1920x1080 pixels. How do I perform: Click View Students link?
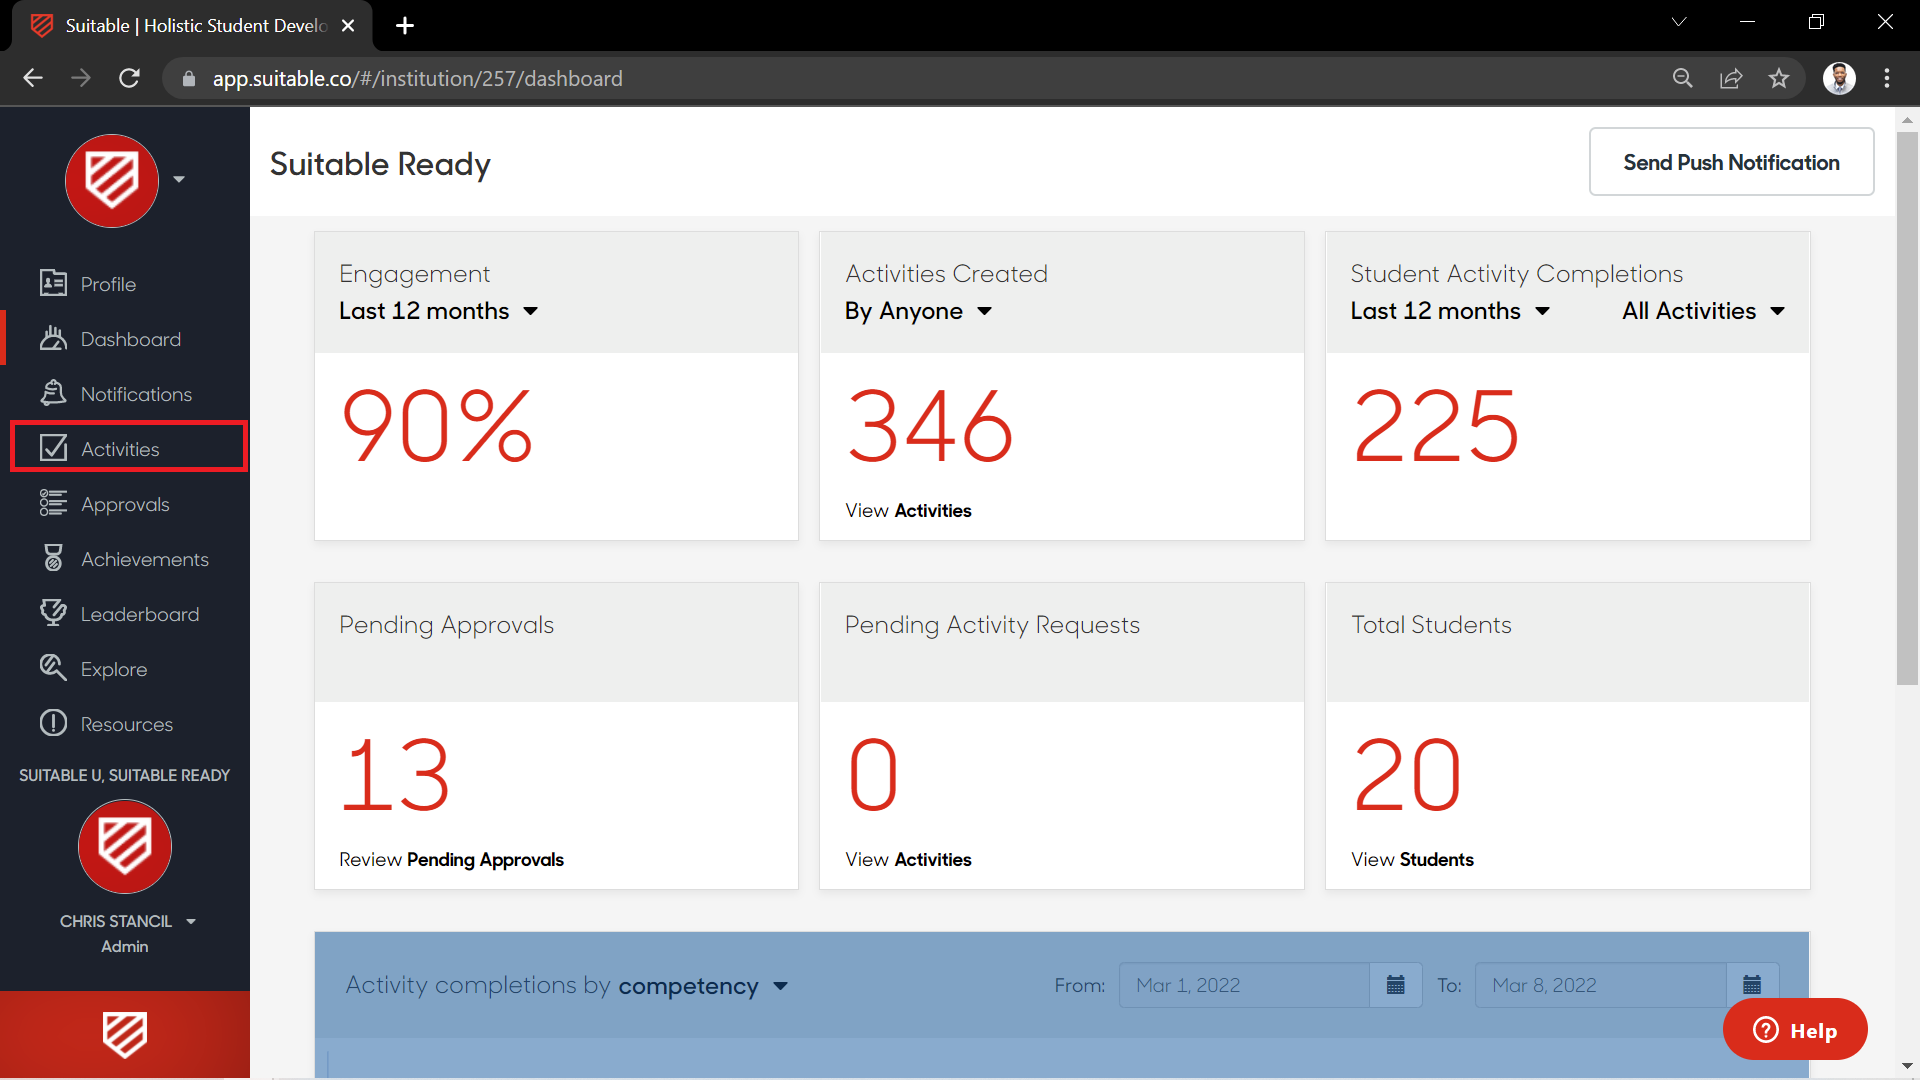[x=1412, y=859]
